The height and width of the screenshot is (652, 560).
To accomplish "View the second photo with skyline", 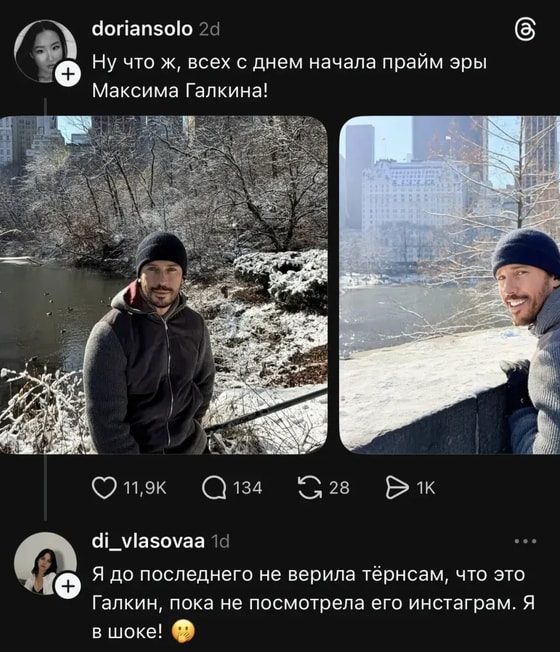I will click(x=450, y=285).
